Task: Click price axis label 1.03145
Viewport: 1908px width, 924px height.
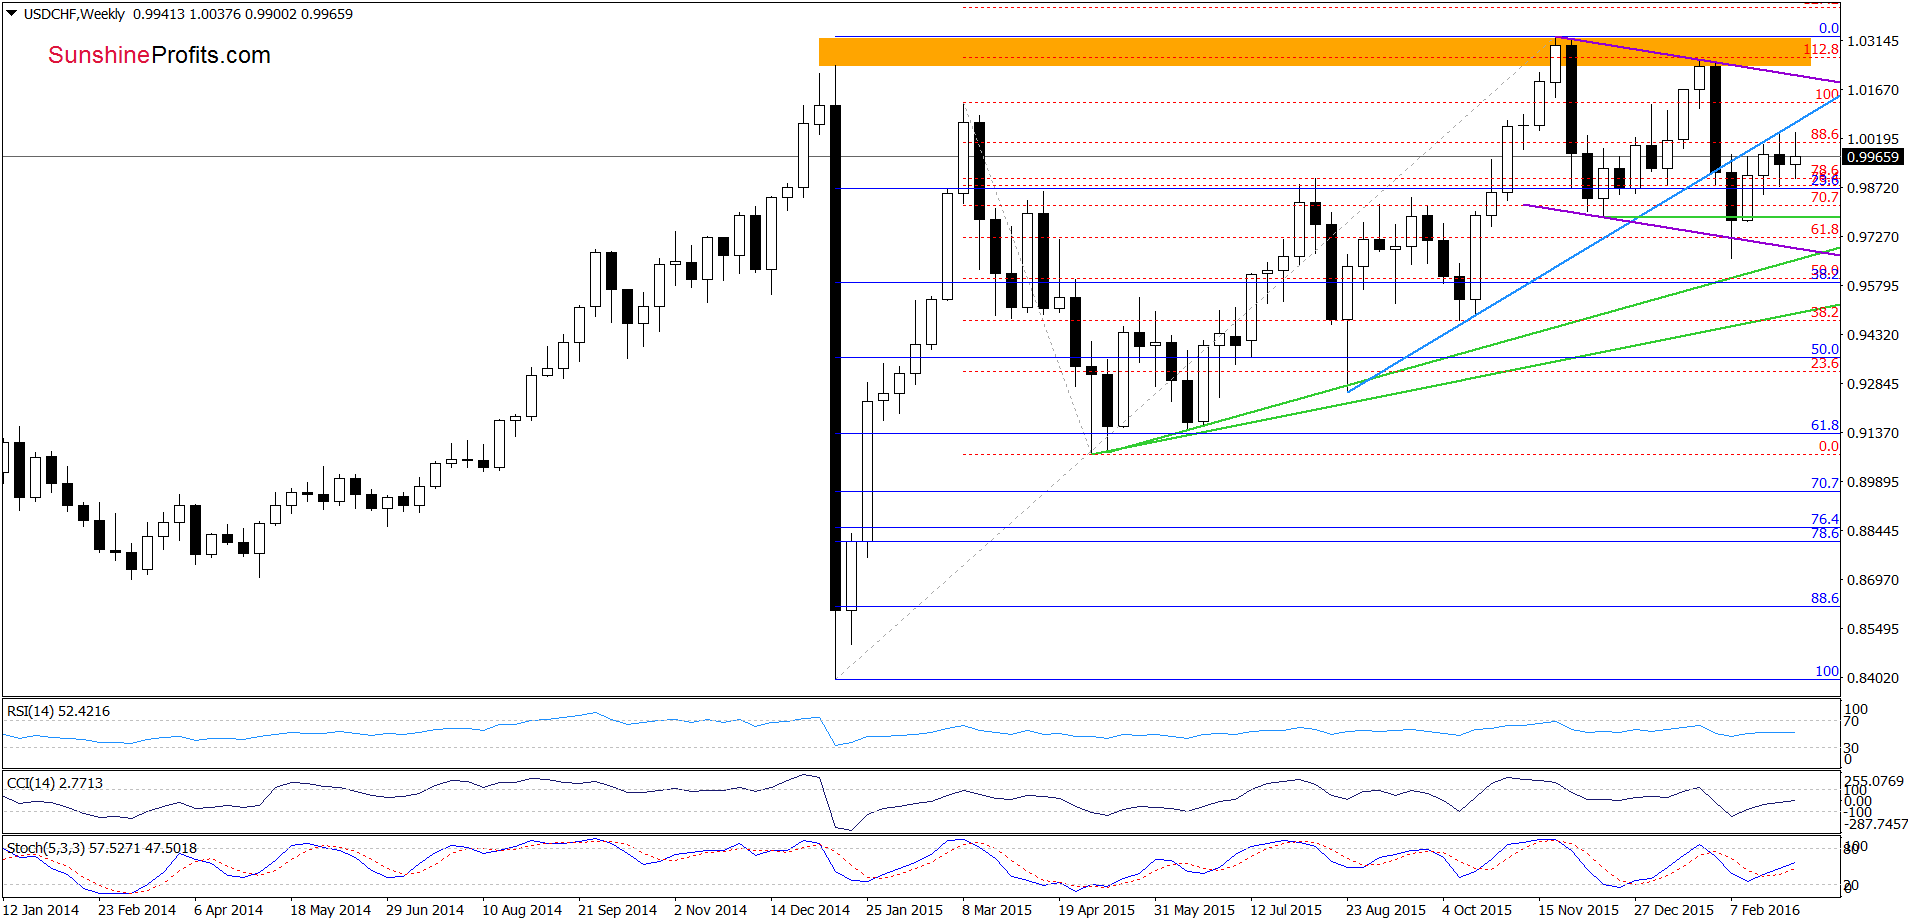Action: [1873, 41]
